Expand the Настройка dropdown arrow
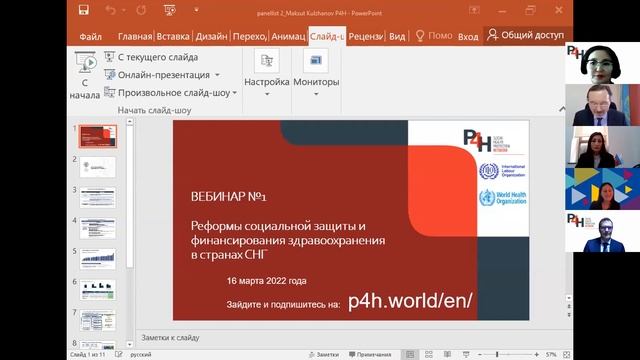 click(x=267, y=94)
